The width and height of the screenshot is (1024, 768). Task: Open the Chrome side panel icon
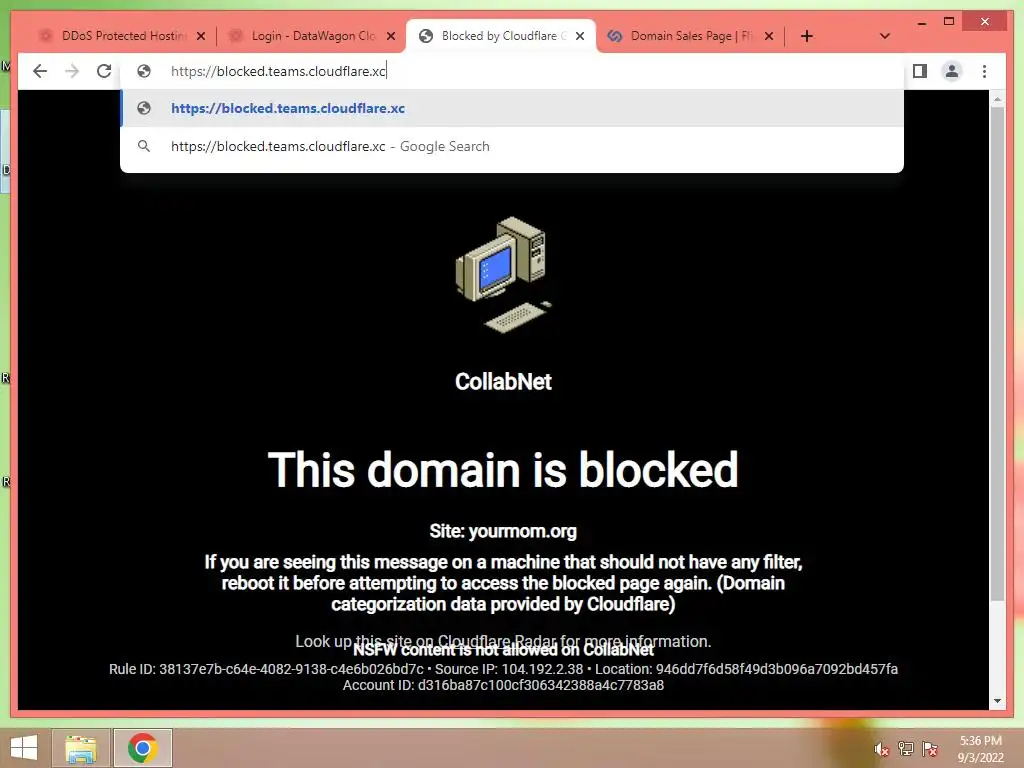point(920,71)
